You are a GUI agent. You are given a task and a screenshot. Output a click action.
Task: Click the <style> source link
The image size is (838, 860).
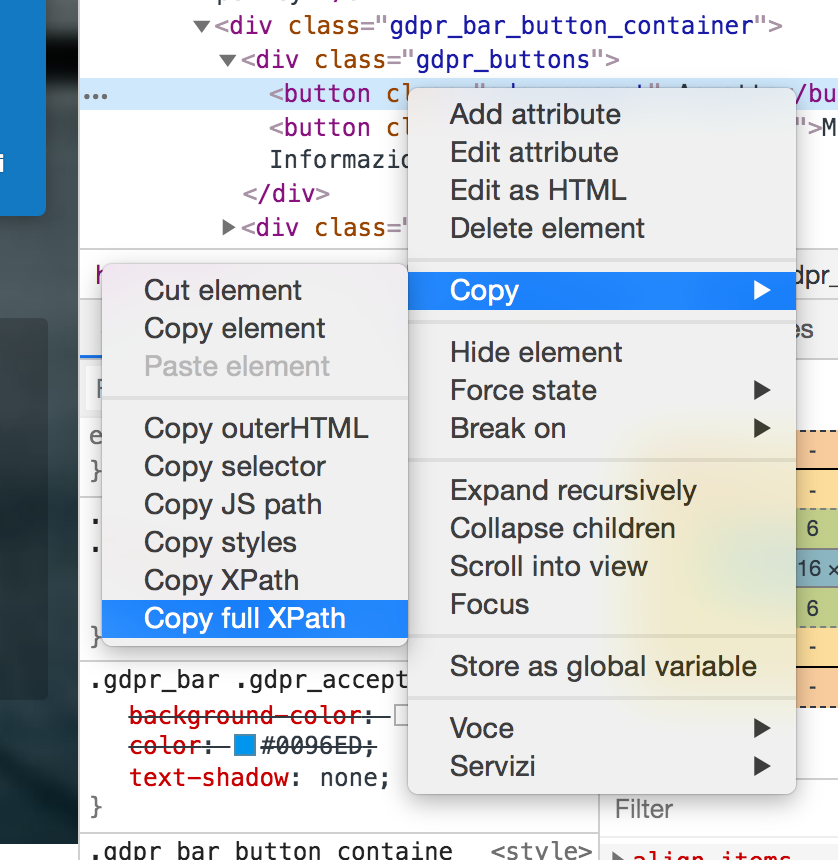(x=541, y=850)
